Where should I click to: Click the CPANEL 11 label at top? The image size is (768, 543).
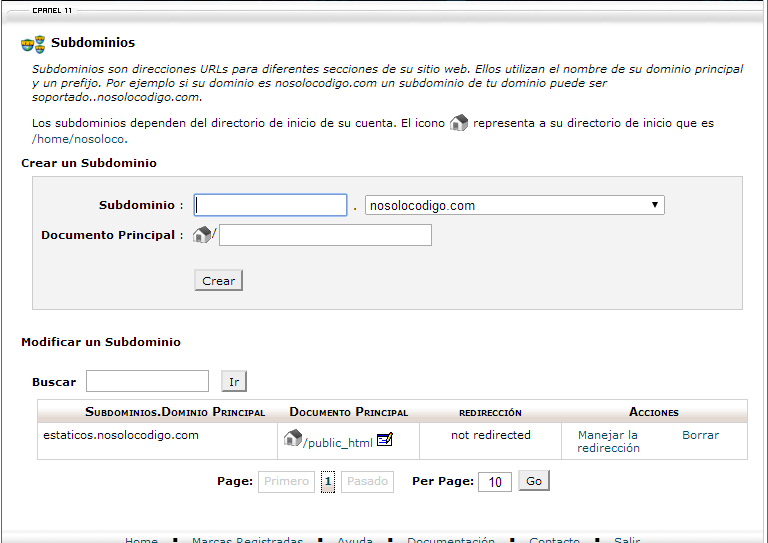point(52,10)
